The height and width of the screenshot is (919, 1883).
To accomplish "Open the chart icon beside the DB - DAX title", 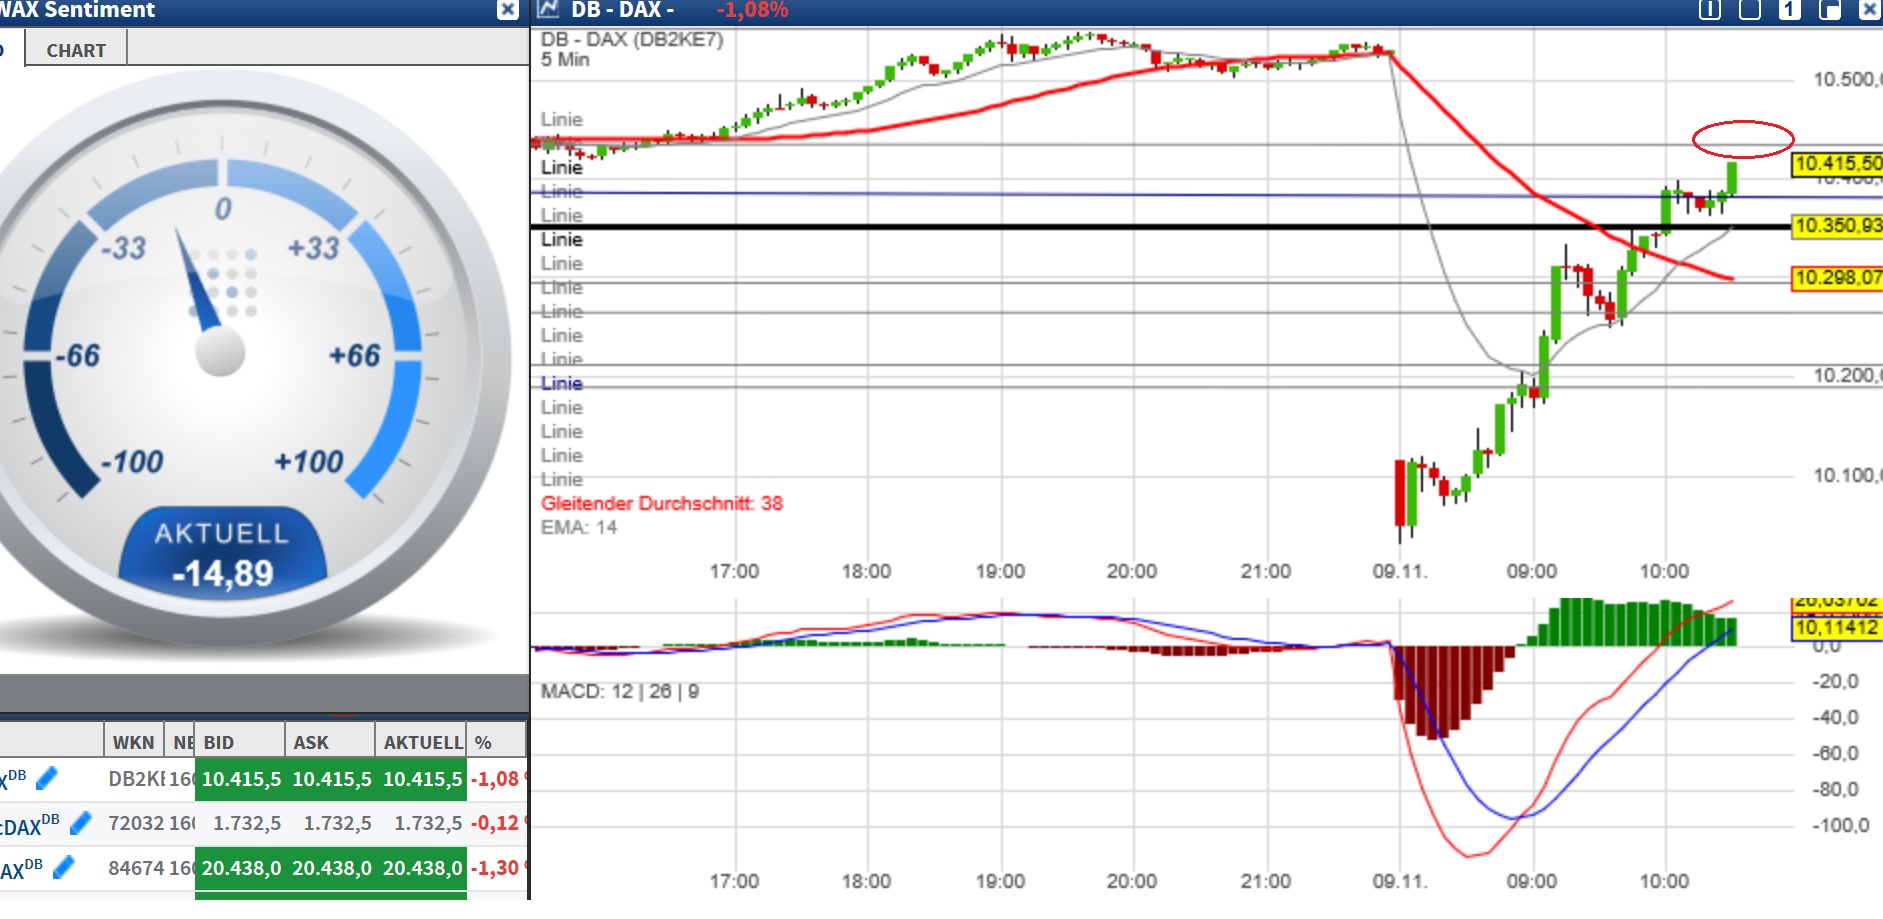I will [x=546, y=10].
